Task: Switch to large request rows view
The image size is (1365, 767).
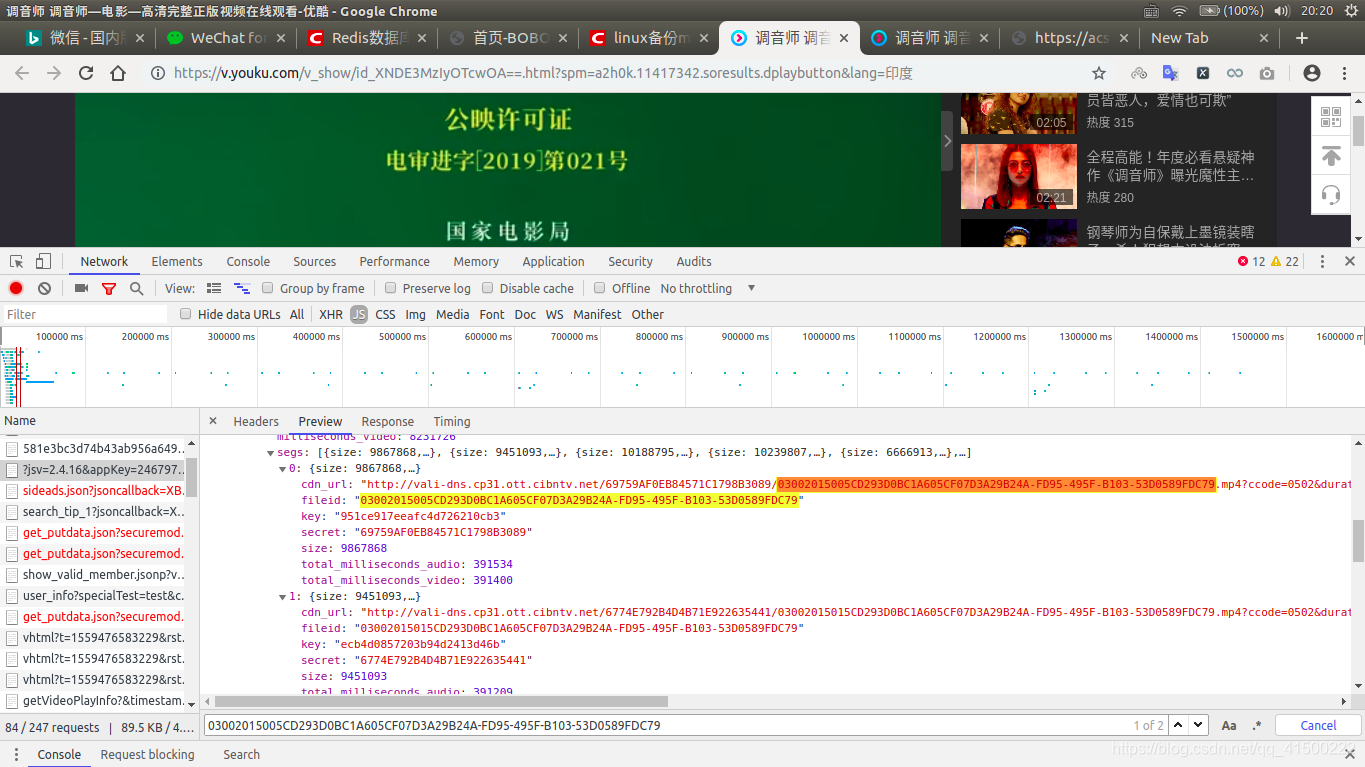Action: [214, 288]
